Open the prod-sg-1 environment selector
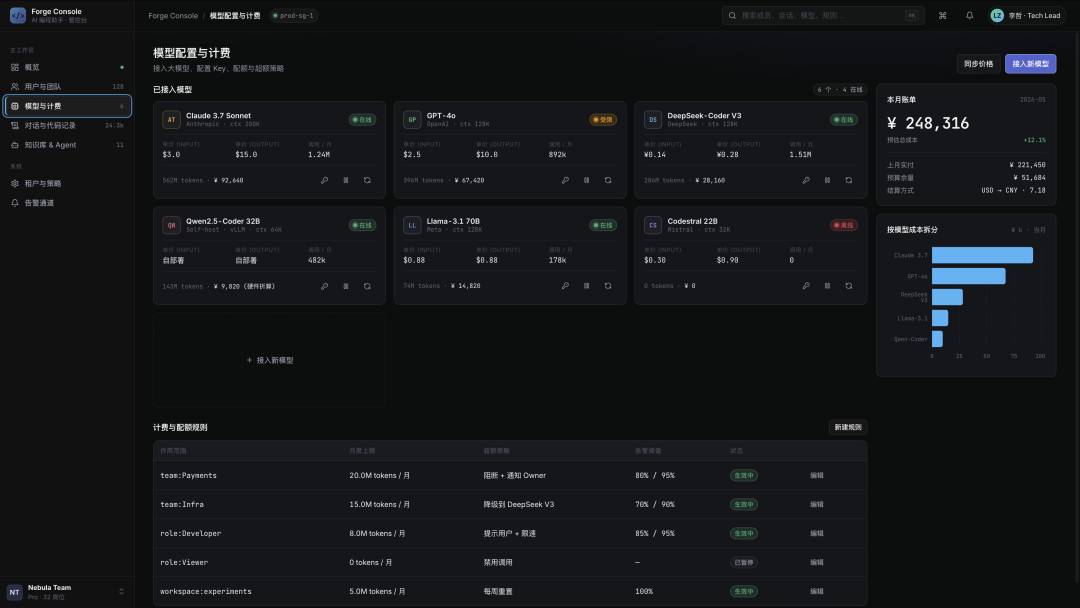1080x608 pixels. 293,15
